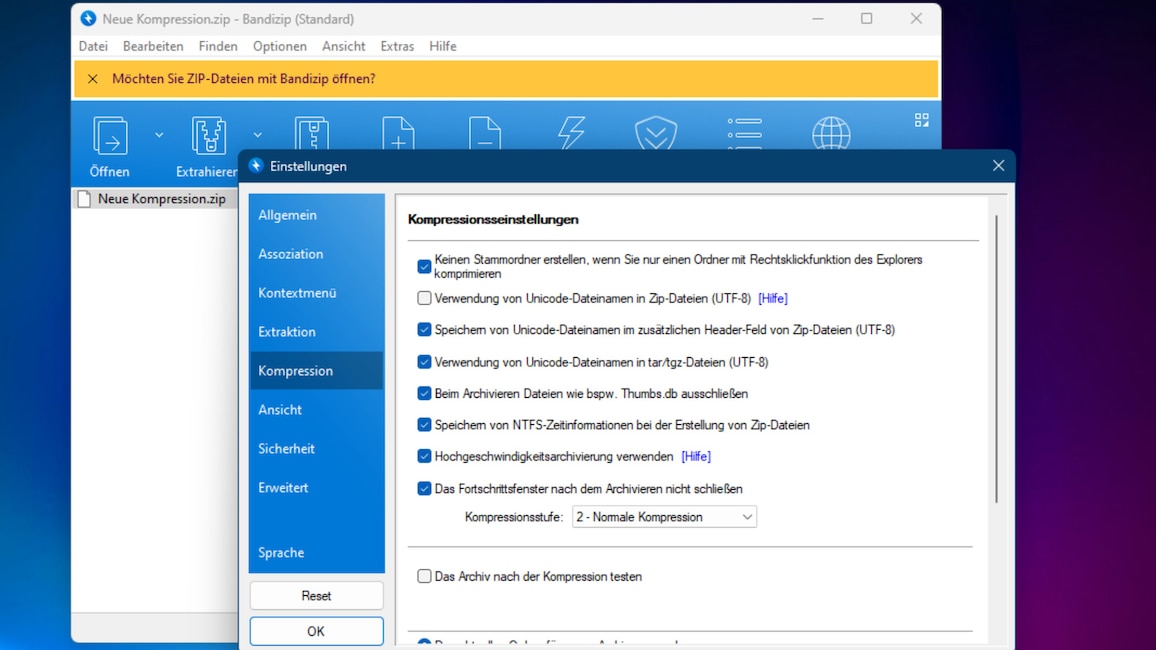Open the Kompressionsstufe combo box
Screen dimensions: 1156x650
[x=664, y=517]
